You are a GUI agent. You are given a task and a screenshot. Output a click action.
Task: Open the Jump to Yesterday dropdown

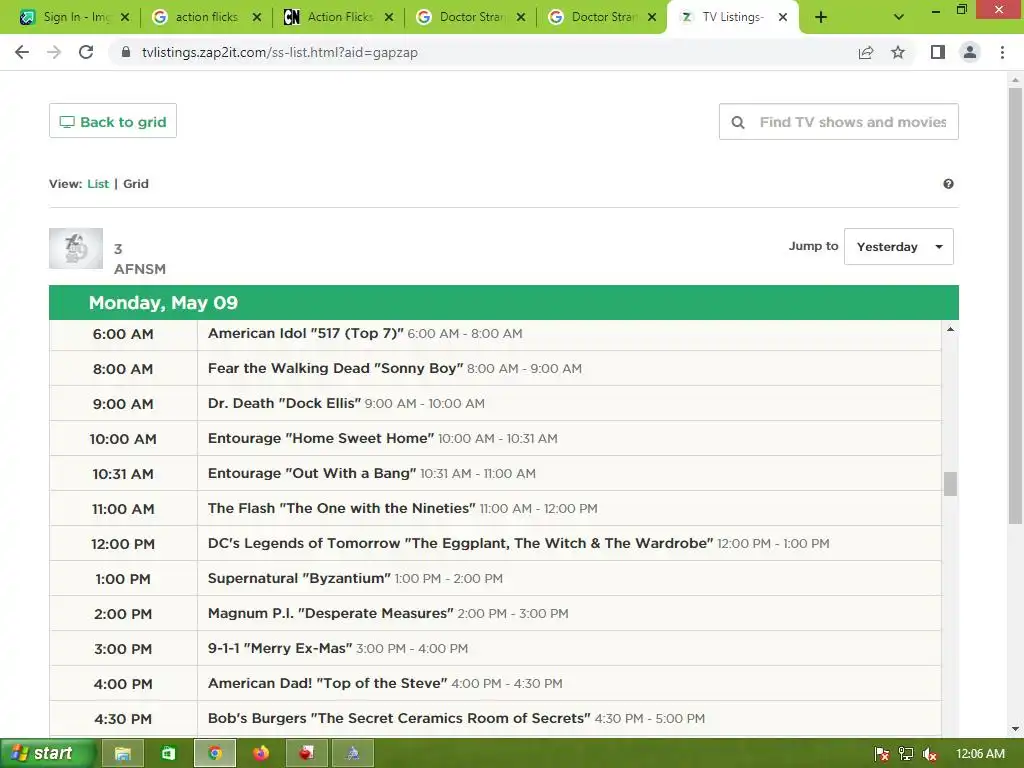(x=899, y=246)
